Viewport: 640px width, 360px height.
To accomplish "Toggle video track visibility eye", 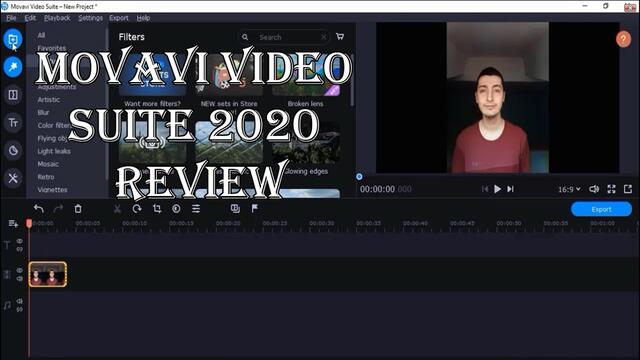I will point(20,270).
